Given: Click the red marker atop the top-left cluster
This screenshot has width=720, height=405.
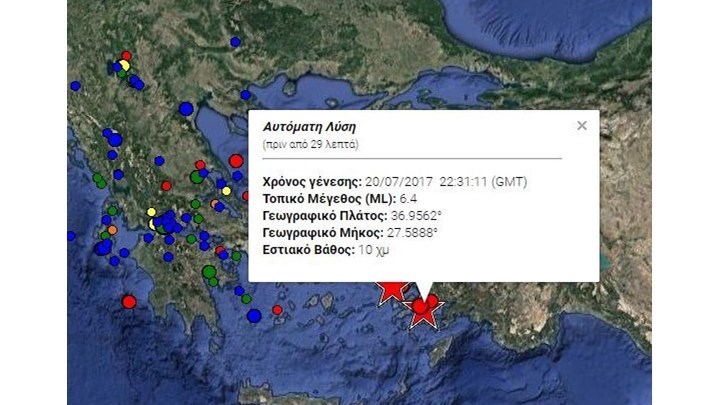Looking at the screenshot, I should point(126,56).
